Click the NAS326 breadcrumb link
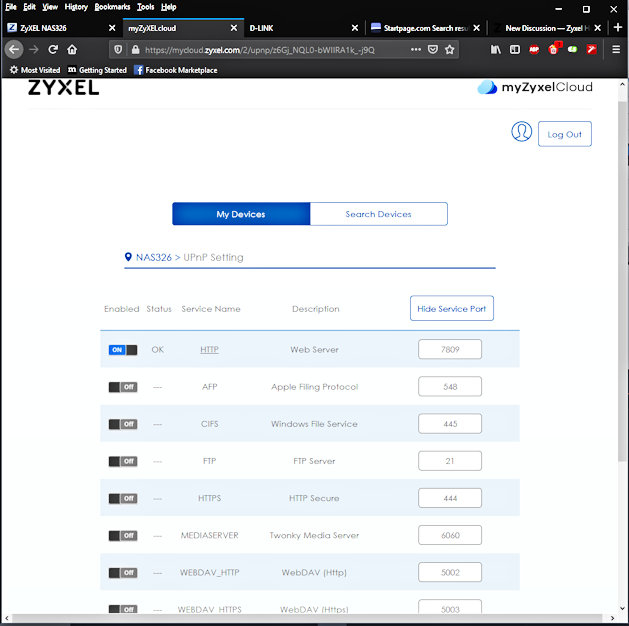Image resolution: width=629 pixels, height=626 pixels. [154, 257]
